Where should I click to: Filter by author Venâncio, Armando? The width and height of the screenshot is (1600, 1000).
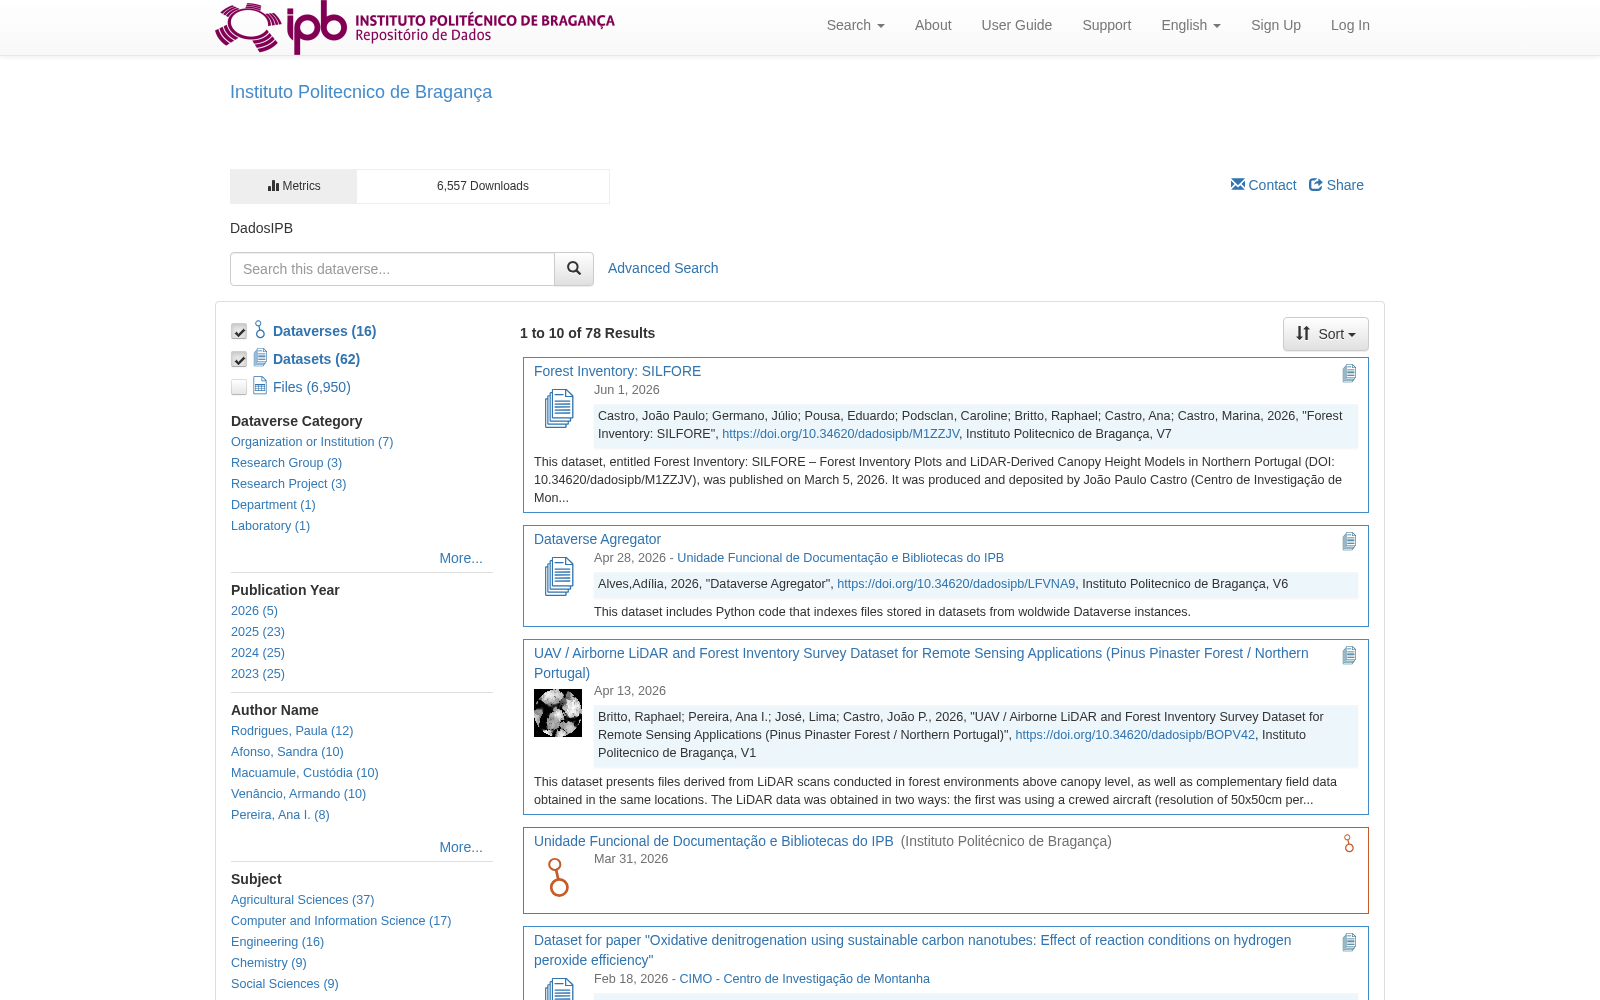click(x=298, y=794)
